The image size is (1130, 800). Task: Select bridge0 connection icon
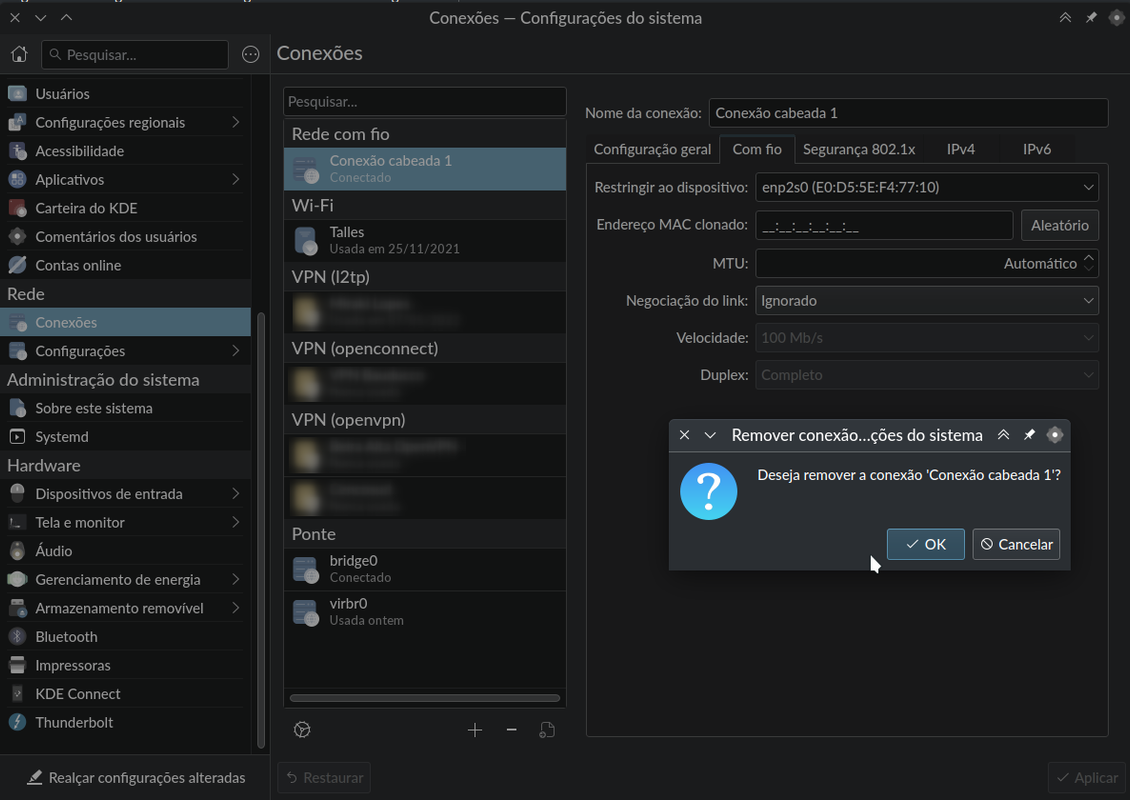click(306, 569)
